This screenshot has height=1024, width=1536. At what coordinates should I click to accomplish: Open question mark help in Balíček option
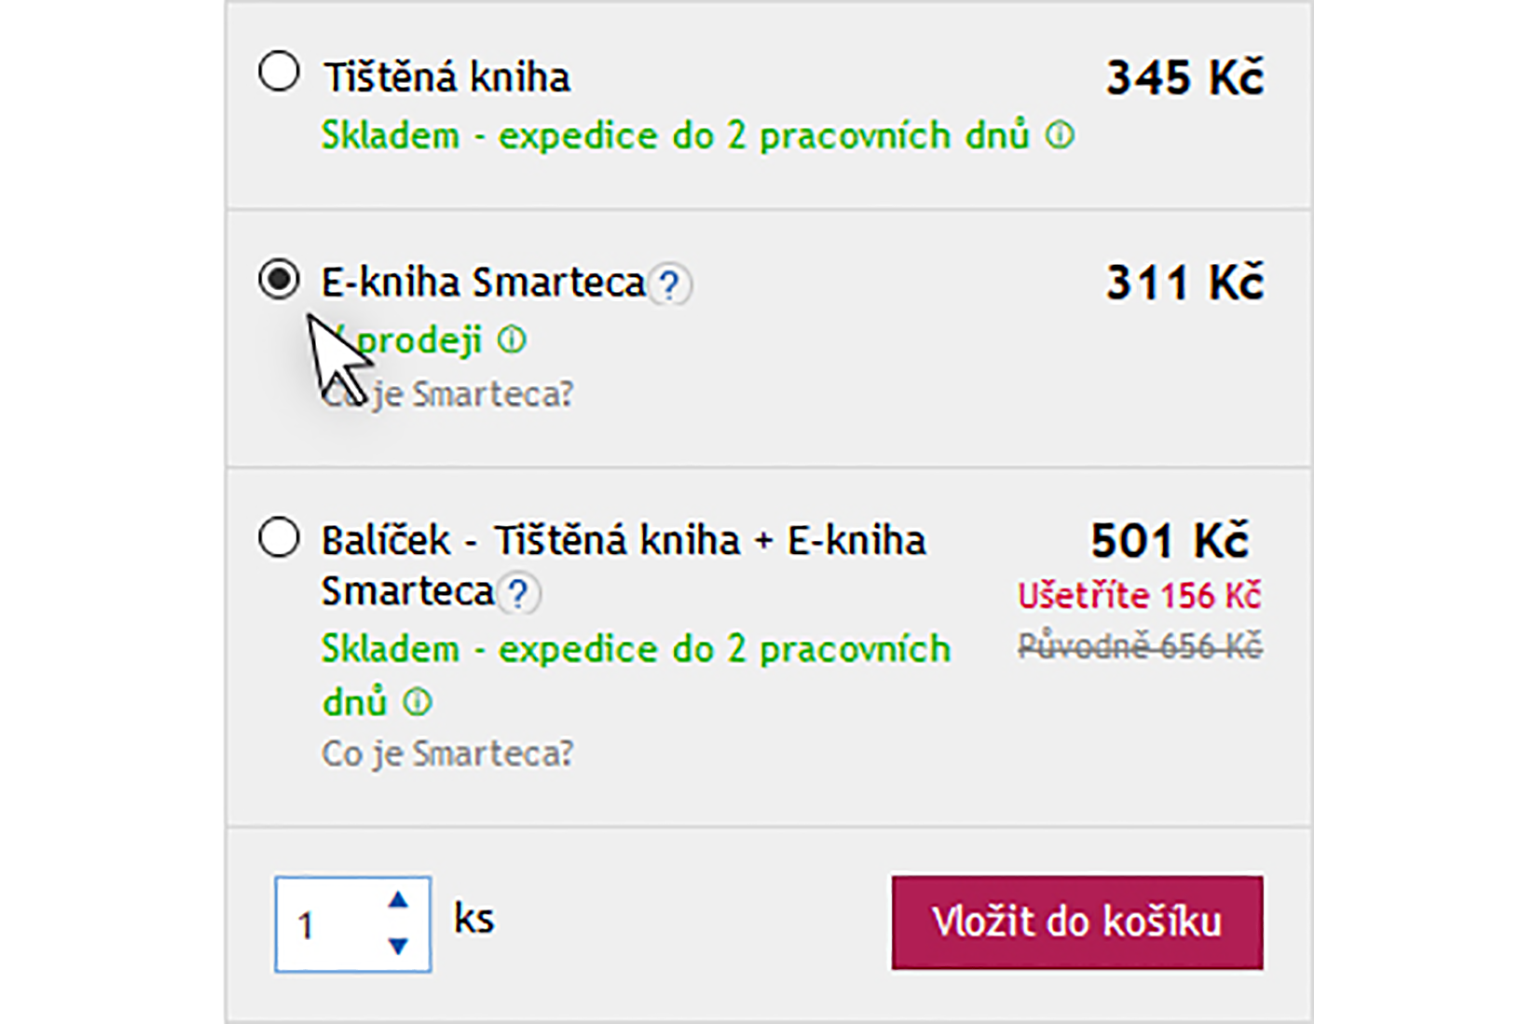[518, 594]
